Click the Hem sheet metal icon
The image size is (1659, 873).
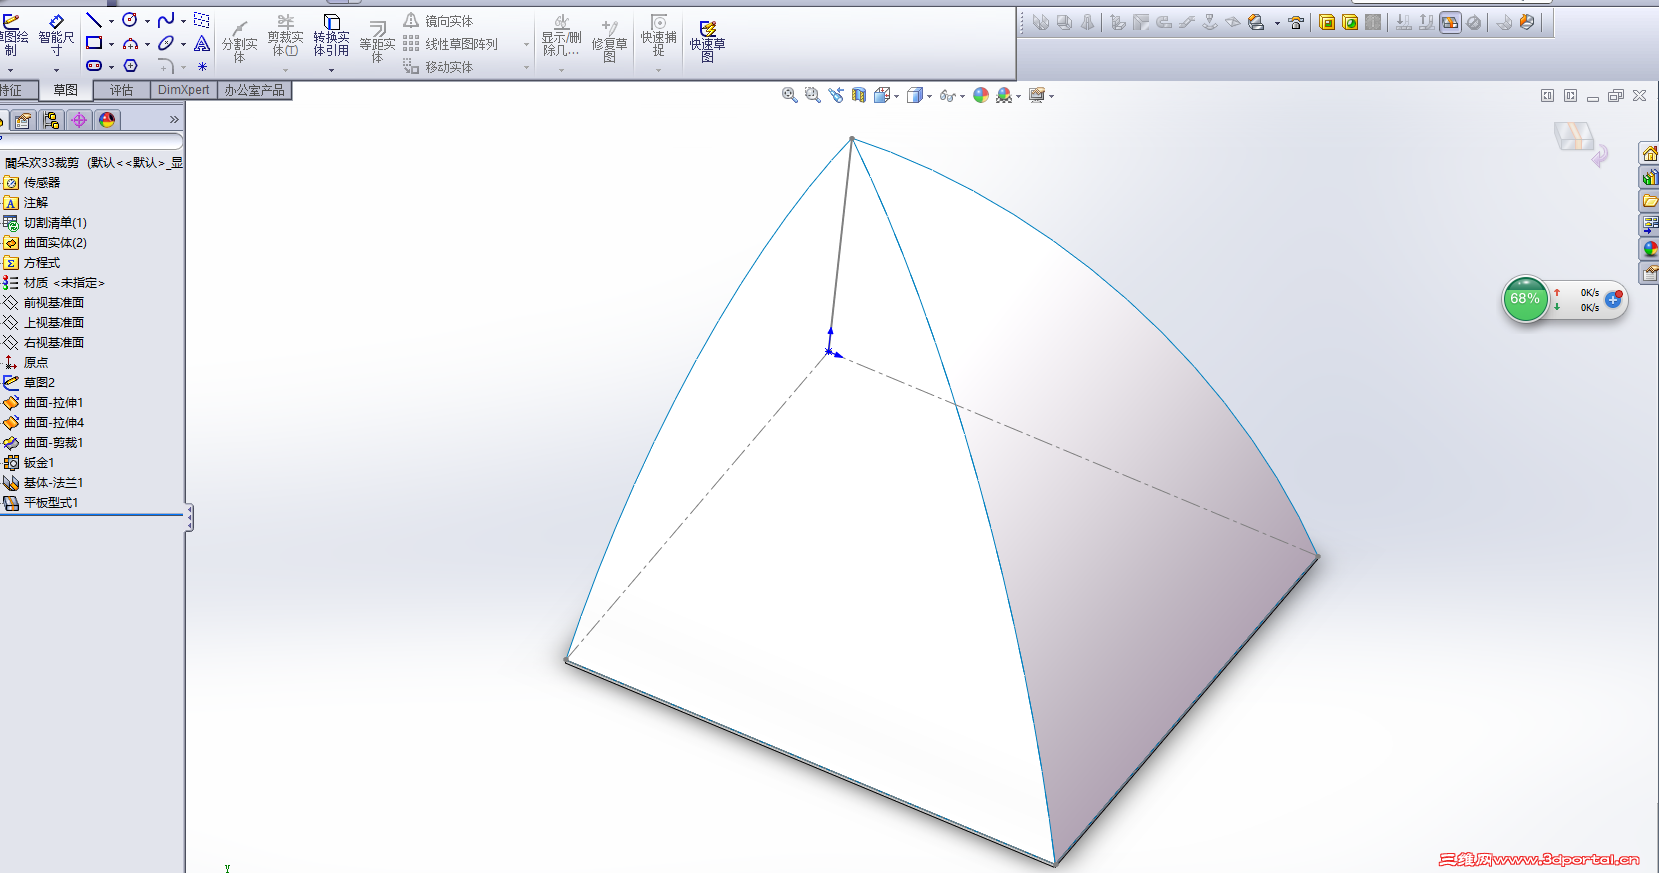point(1164,22)
